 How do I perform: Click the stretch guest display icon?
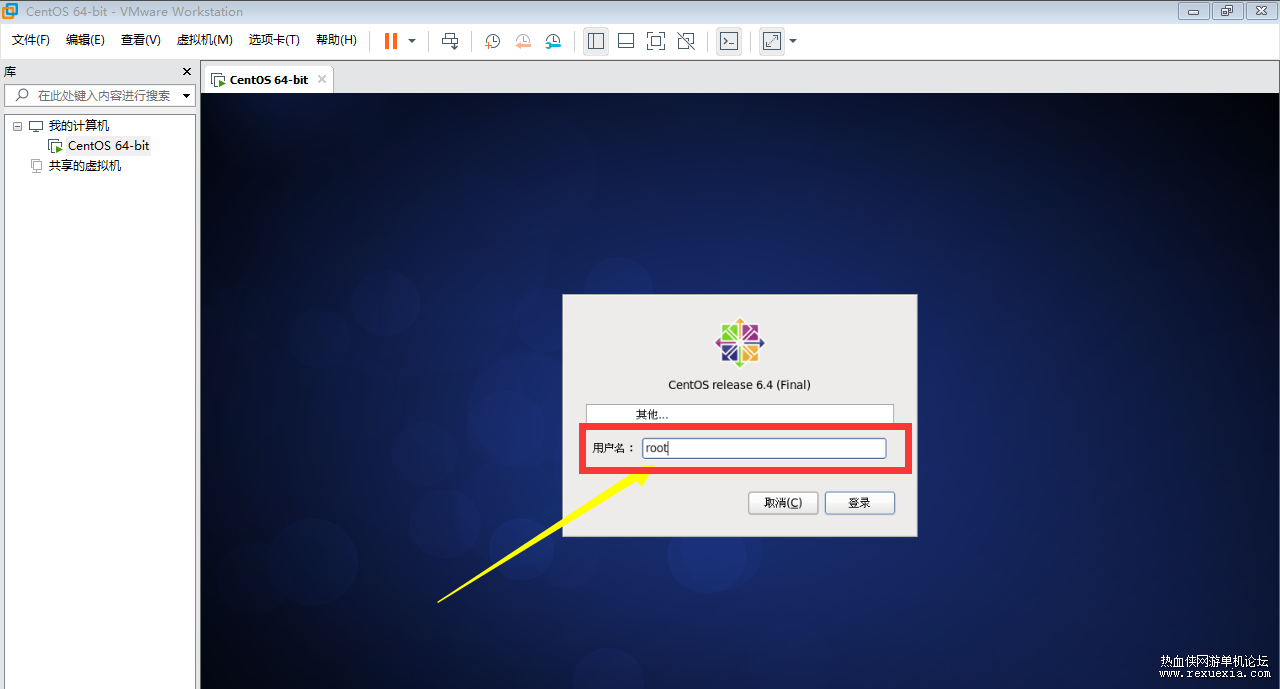pos(772,41)
